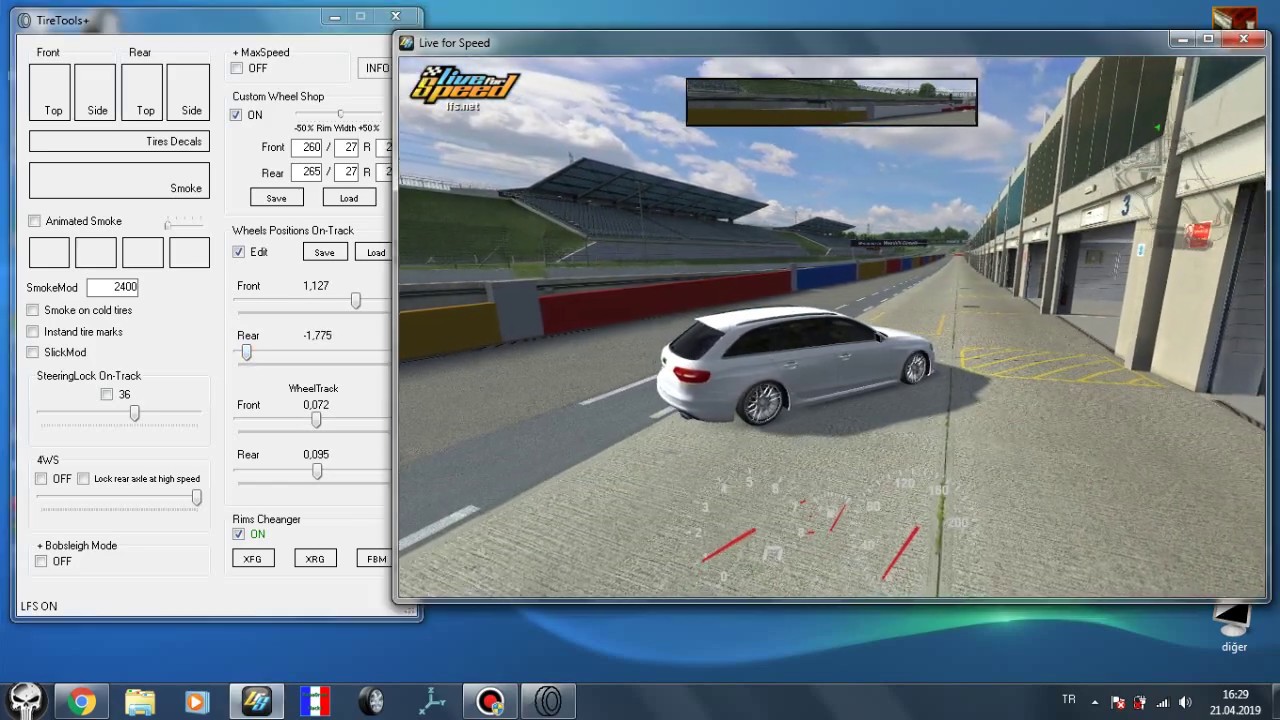Switch to TireTools+ in the taskbar
The width and height of the screenshot is (1280, 720).
(x=547, y=702)
